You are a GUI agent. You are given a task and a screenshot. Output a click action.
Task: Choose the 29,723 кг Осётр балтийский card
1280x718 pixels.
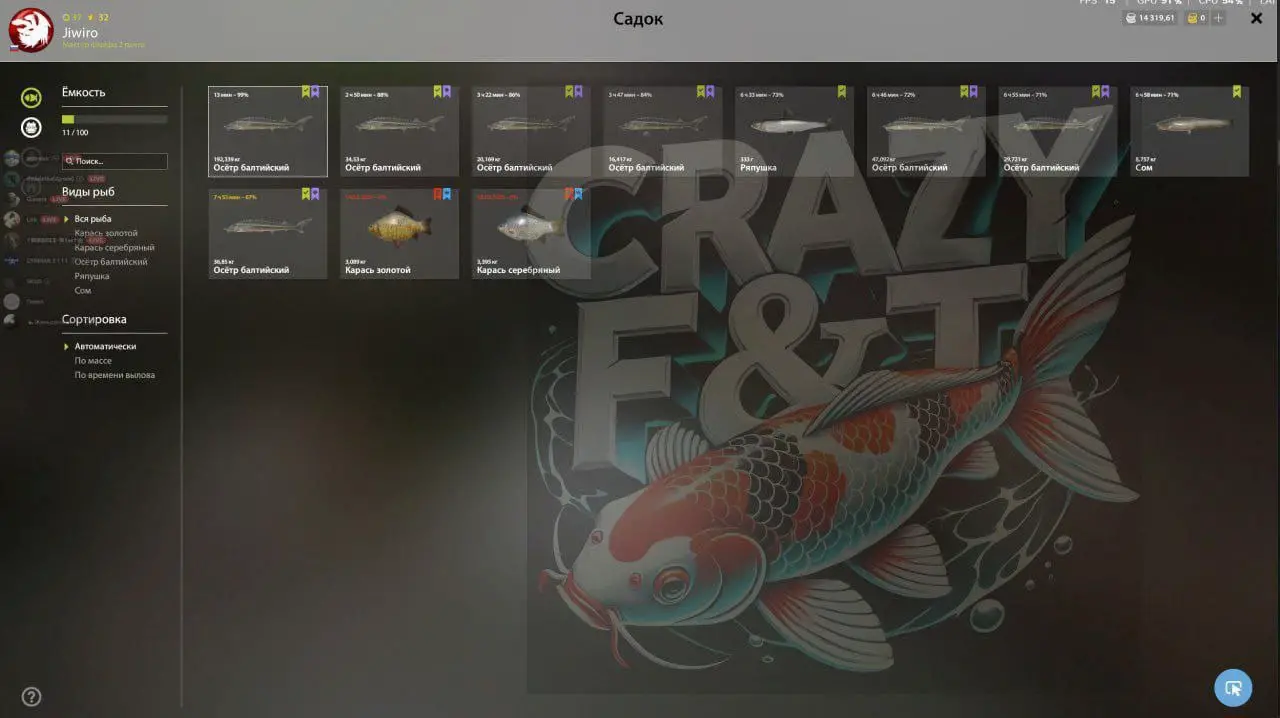point(1058,131)
